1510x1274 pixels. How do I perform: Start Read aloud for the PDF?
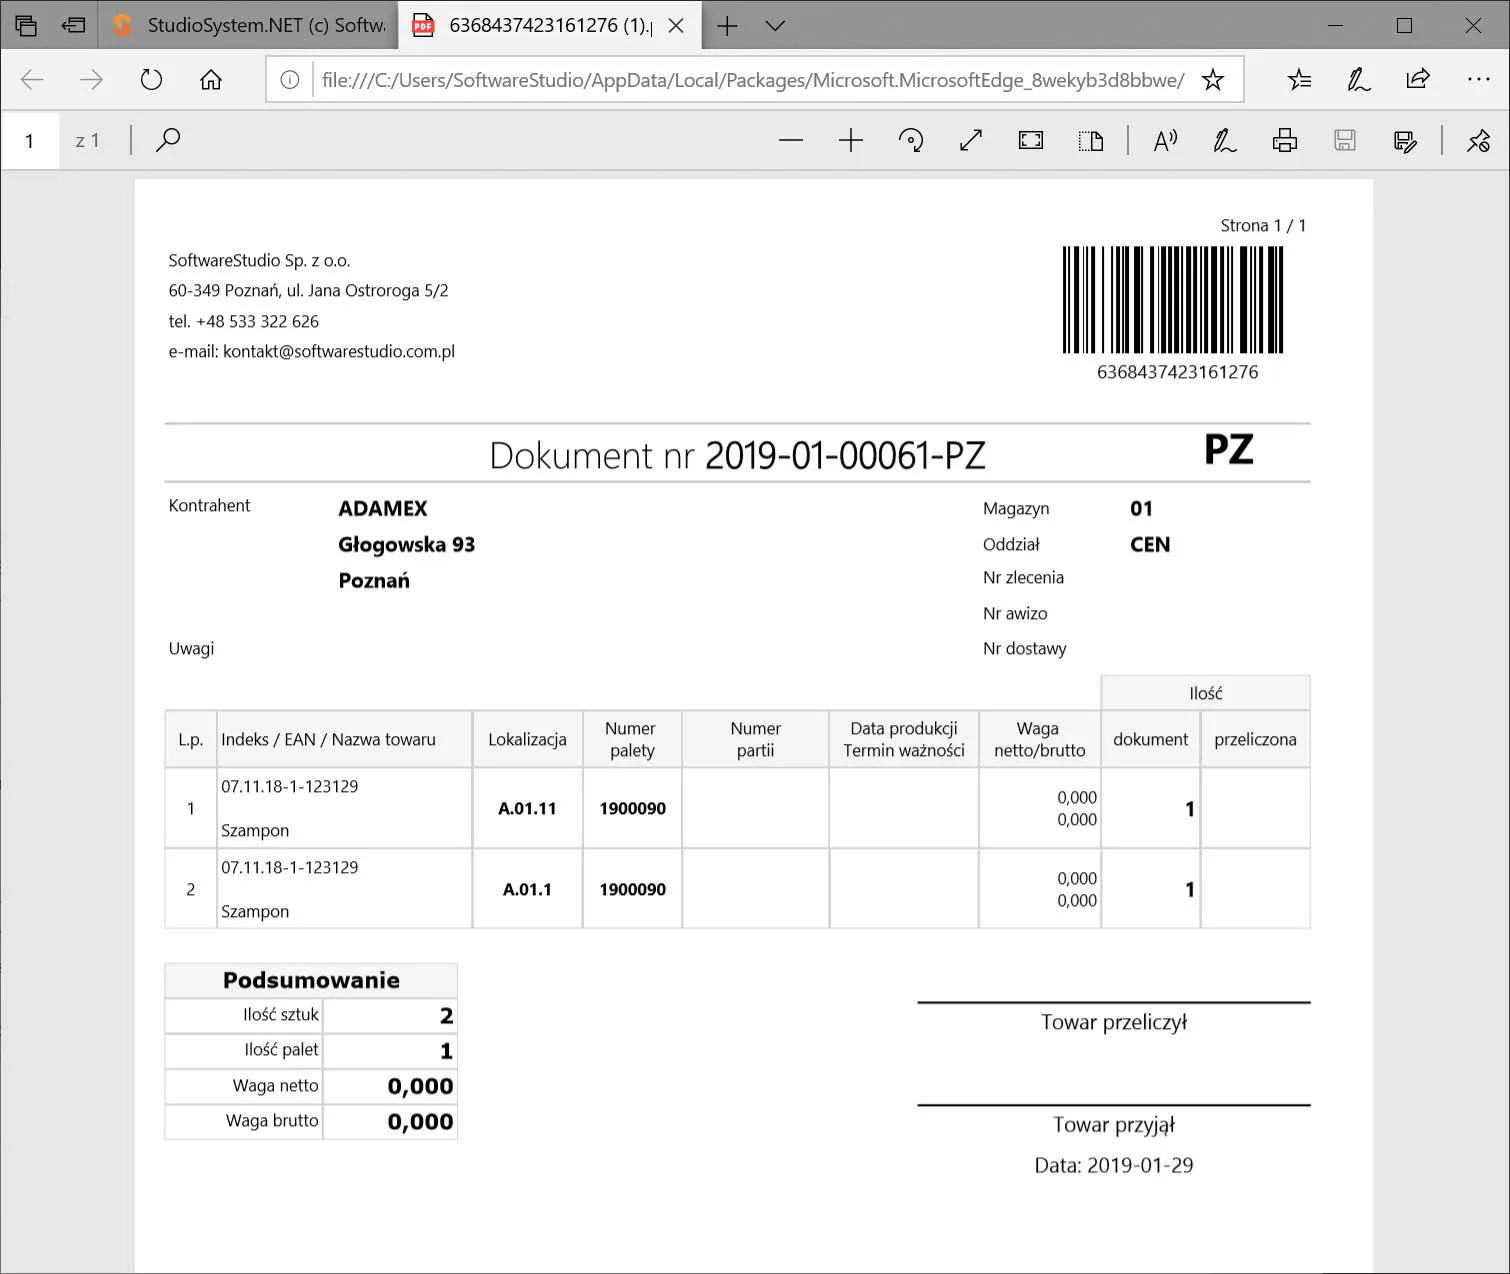pyautogui.click(x=1165, y=140)
